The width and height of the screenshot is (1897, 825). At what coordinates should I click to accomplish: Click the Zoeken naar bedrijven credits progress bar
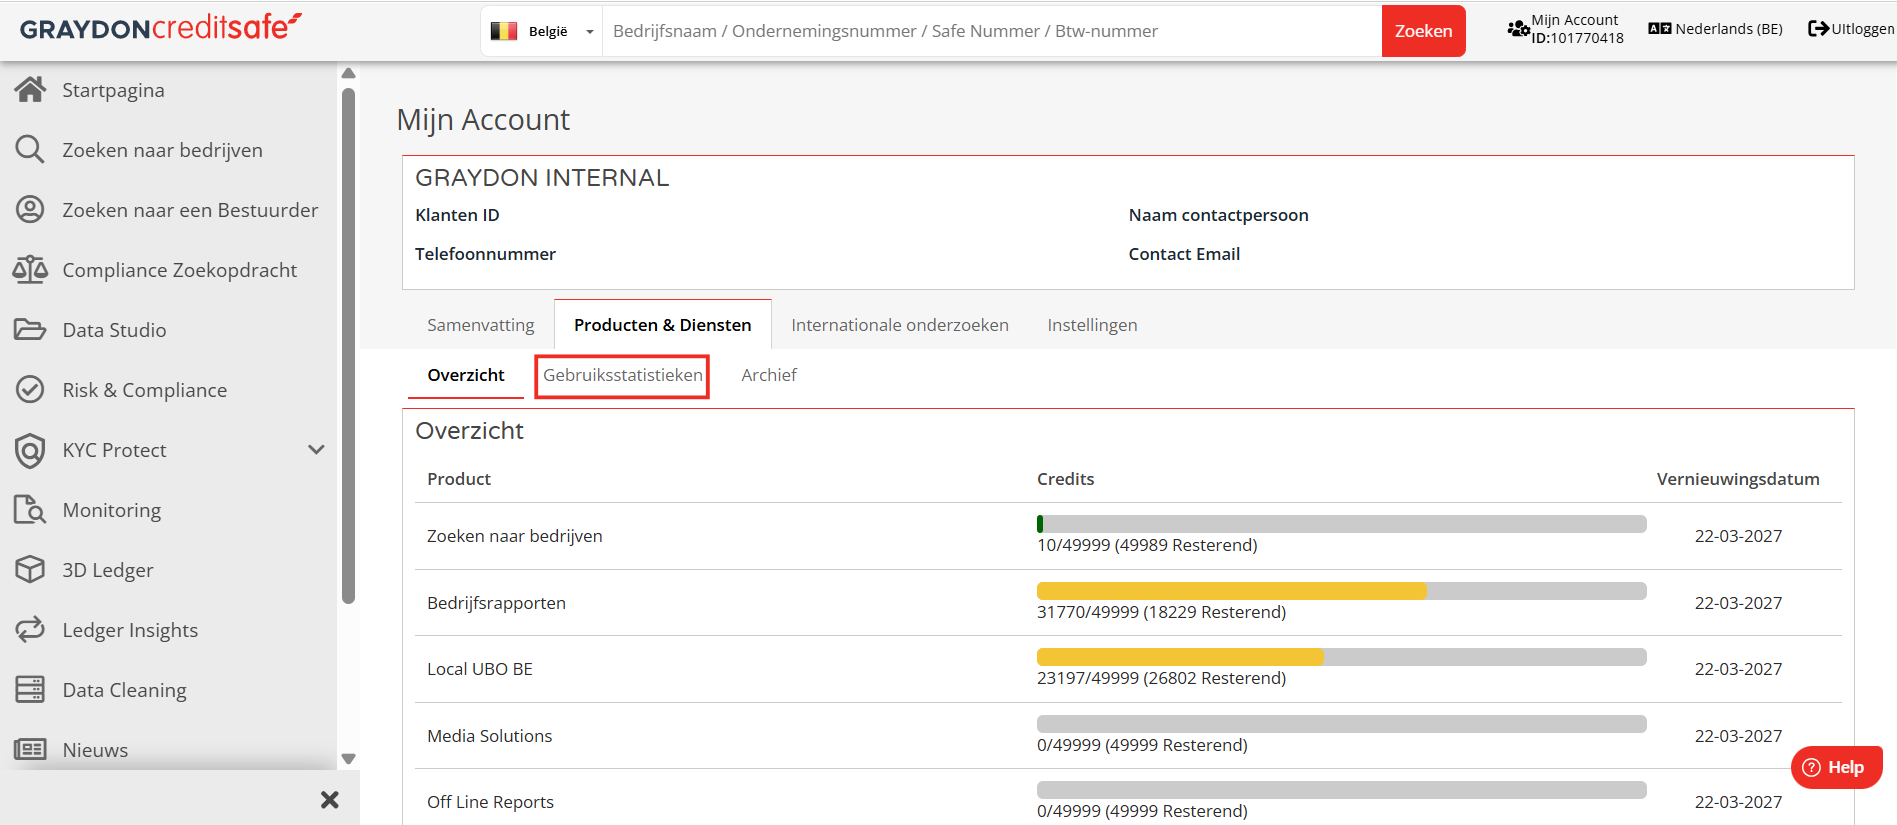coord(1341,524)
